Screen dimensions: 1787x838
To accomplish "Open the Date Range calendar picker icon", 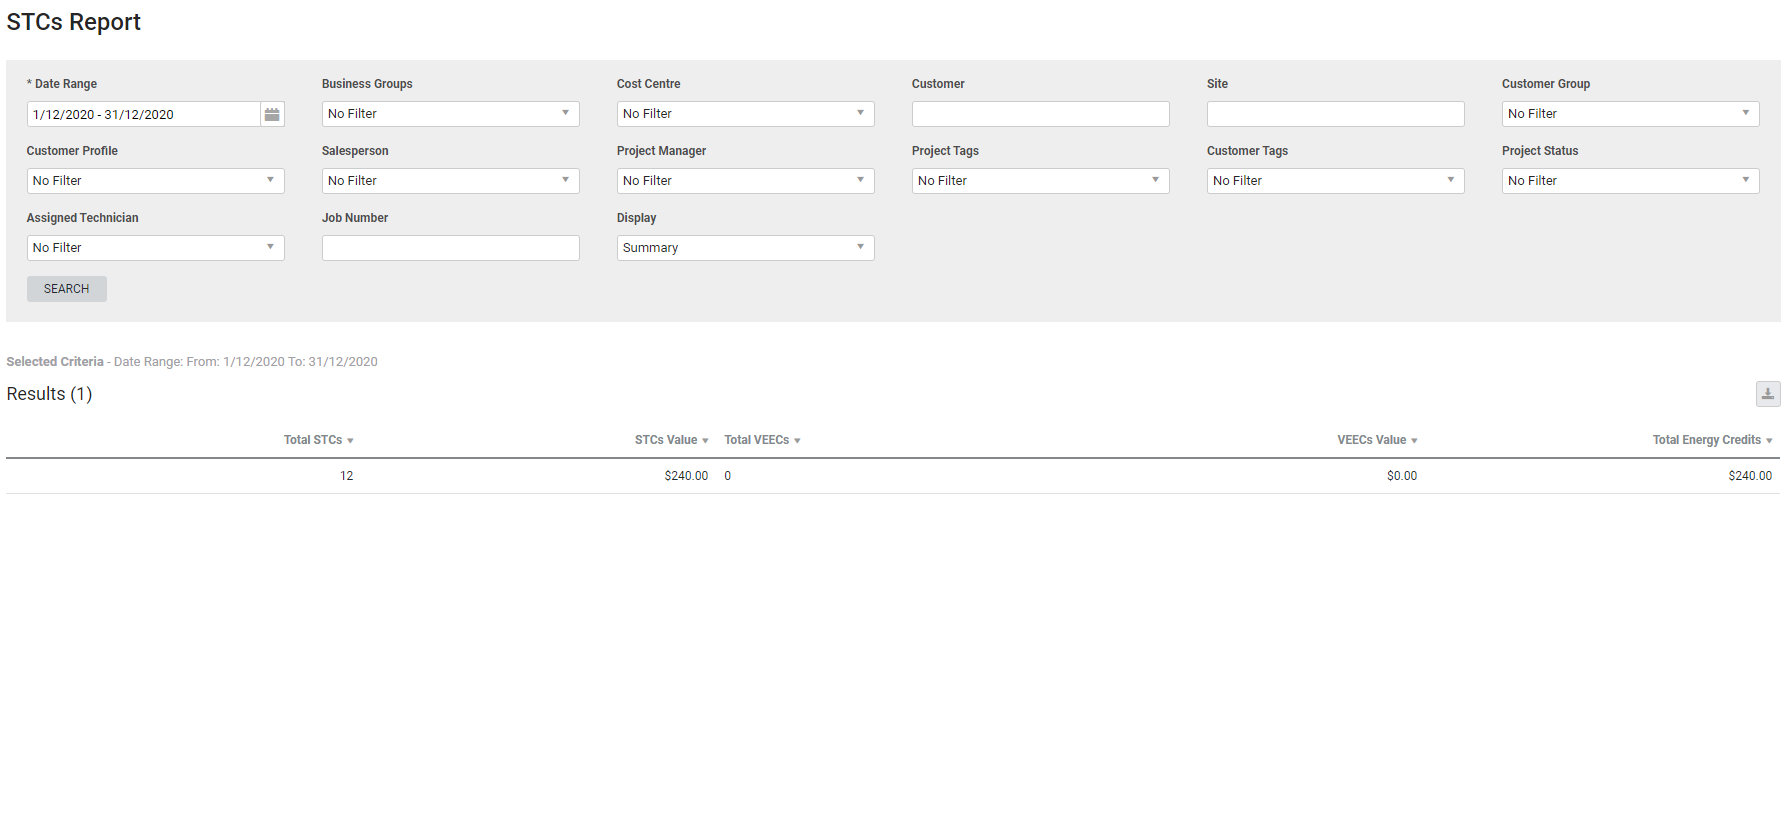I will click(x=272, y=114).
